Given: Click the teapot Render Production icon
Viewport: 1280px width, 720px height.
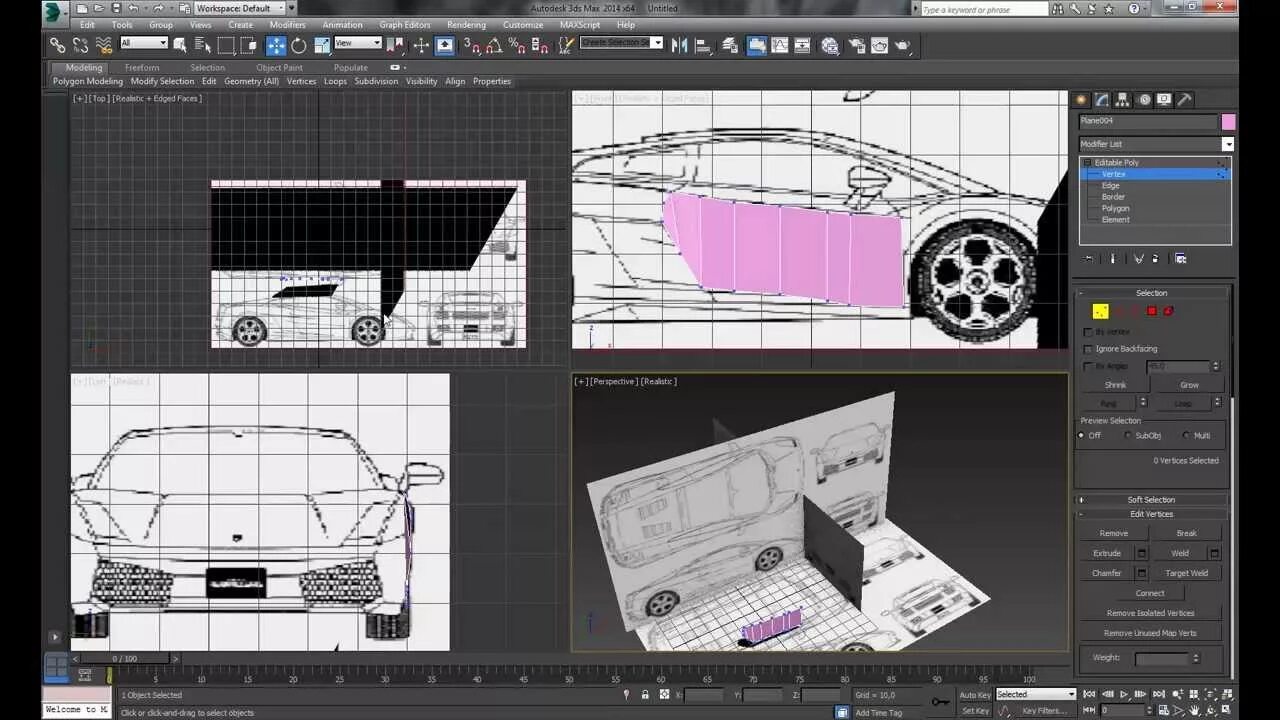Looking at the screenshot, I should click(x=903, y=45).
